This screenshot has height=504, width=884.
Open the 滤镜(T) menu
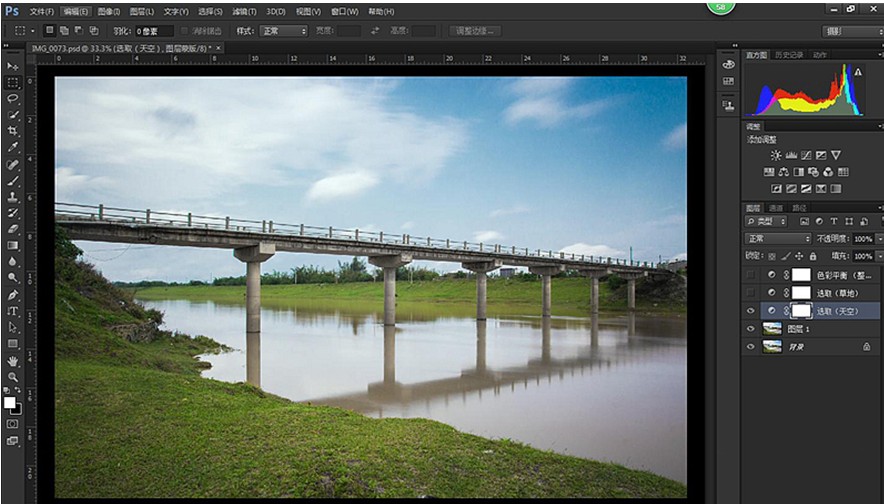[x=244, y=11]
